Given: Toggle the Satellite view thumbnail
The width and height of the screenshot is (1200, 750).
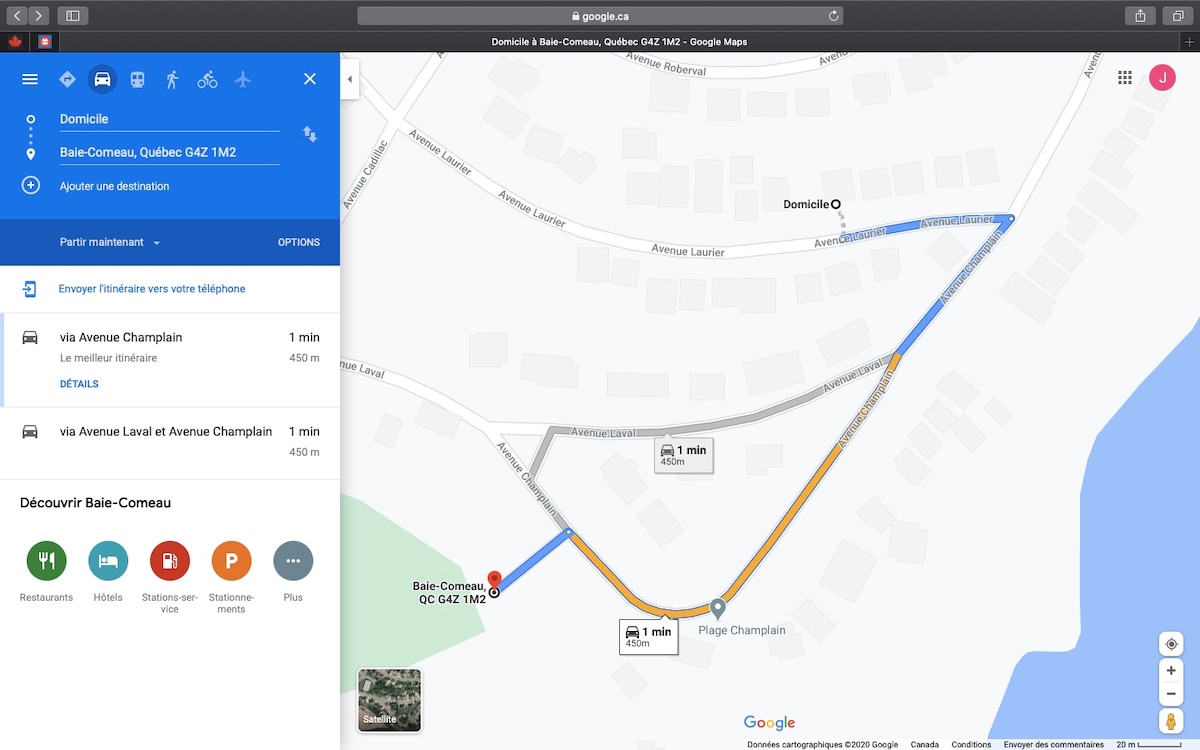Looking at the screenshot, I should pos(389,700).
